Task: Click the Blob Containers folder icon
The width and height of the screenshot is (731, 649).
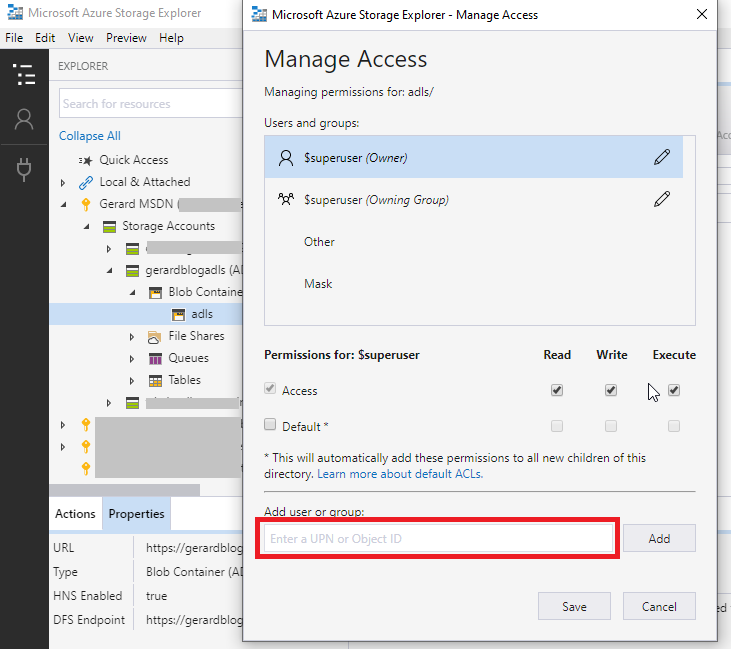Action: (155, 292)
